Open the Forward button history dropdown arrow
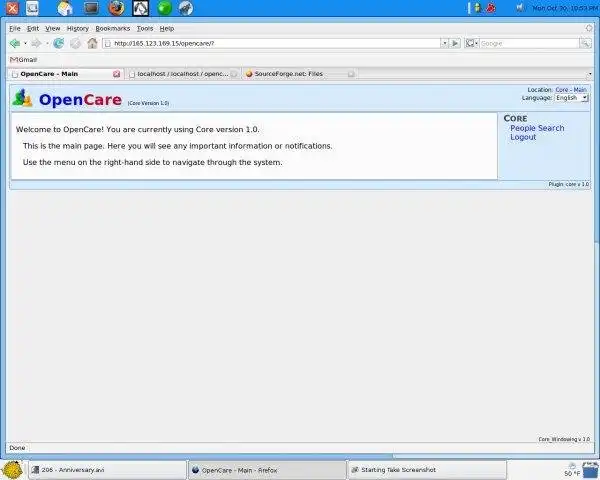Screen dimensions: 600x480 (47, 44)
